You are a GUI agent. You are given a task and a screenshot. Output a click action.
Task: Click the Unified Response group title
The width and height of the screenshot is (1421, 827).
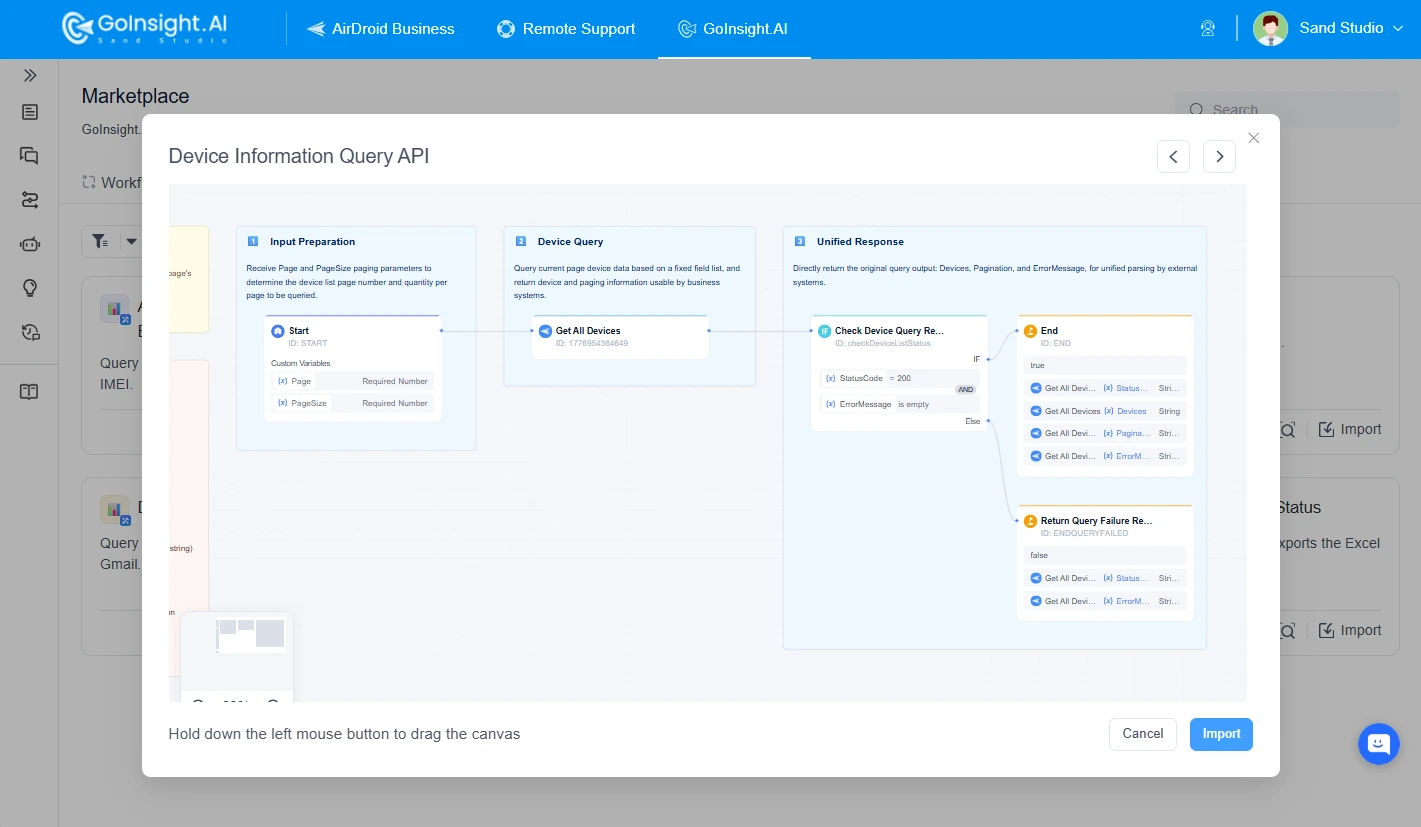point(860,242)
